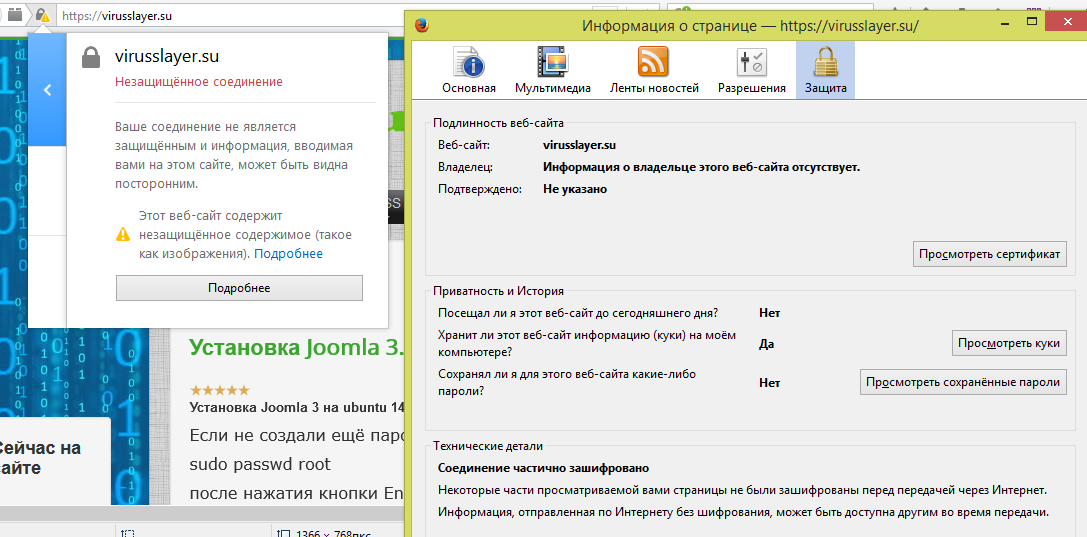
Task: Click the Firefox logo in Page Info titlebar
Action: click(x=422, y=26)
